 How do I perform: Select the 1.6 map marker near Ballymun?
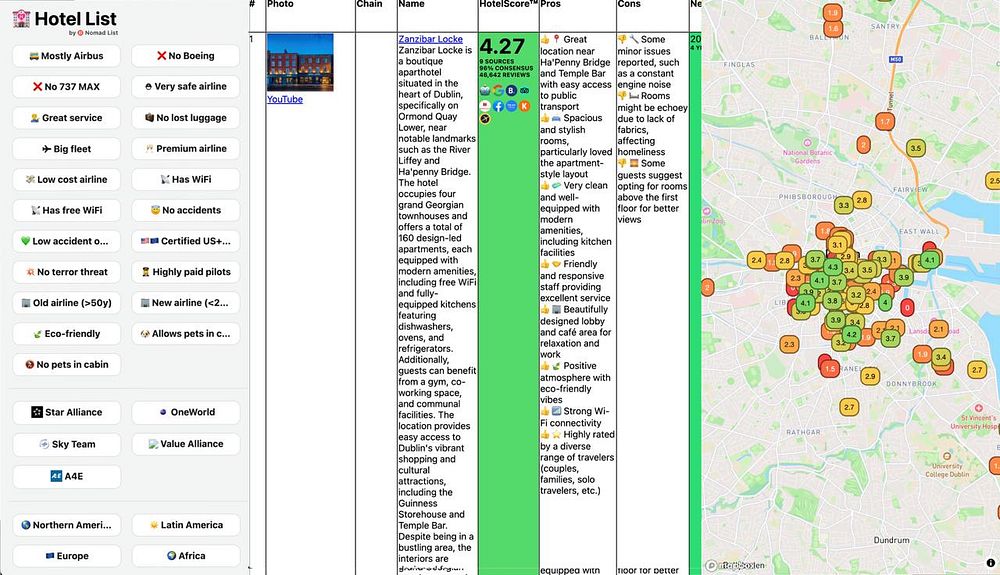click(833, 28)
